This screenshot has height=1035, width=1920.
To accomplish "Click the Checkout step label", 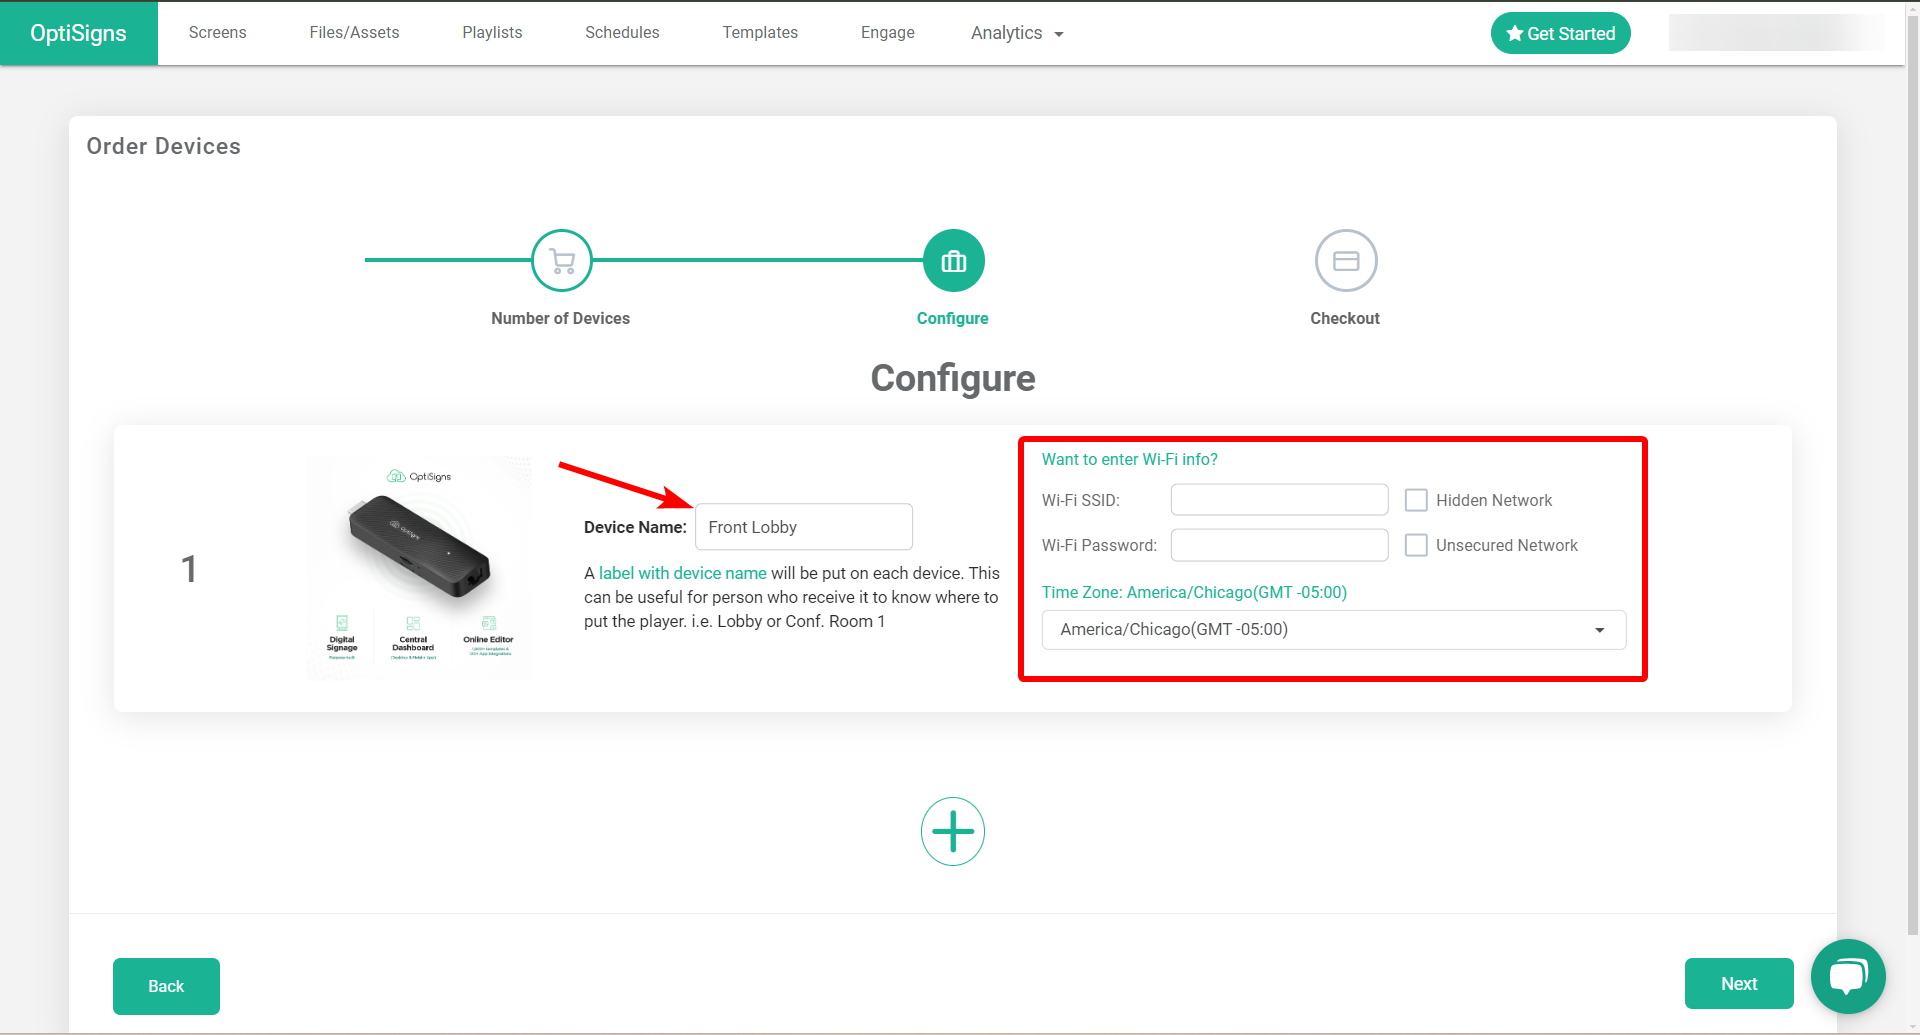I will [1345, 318].
